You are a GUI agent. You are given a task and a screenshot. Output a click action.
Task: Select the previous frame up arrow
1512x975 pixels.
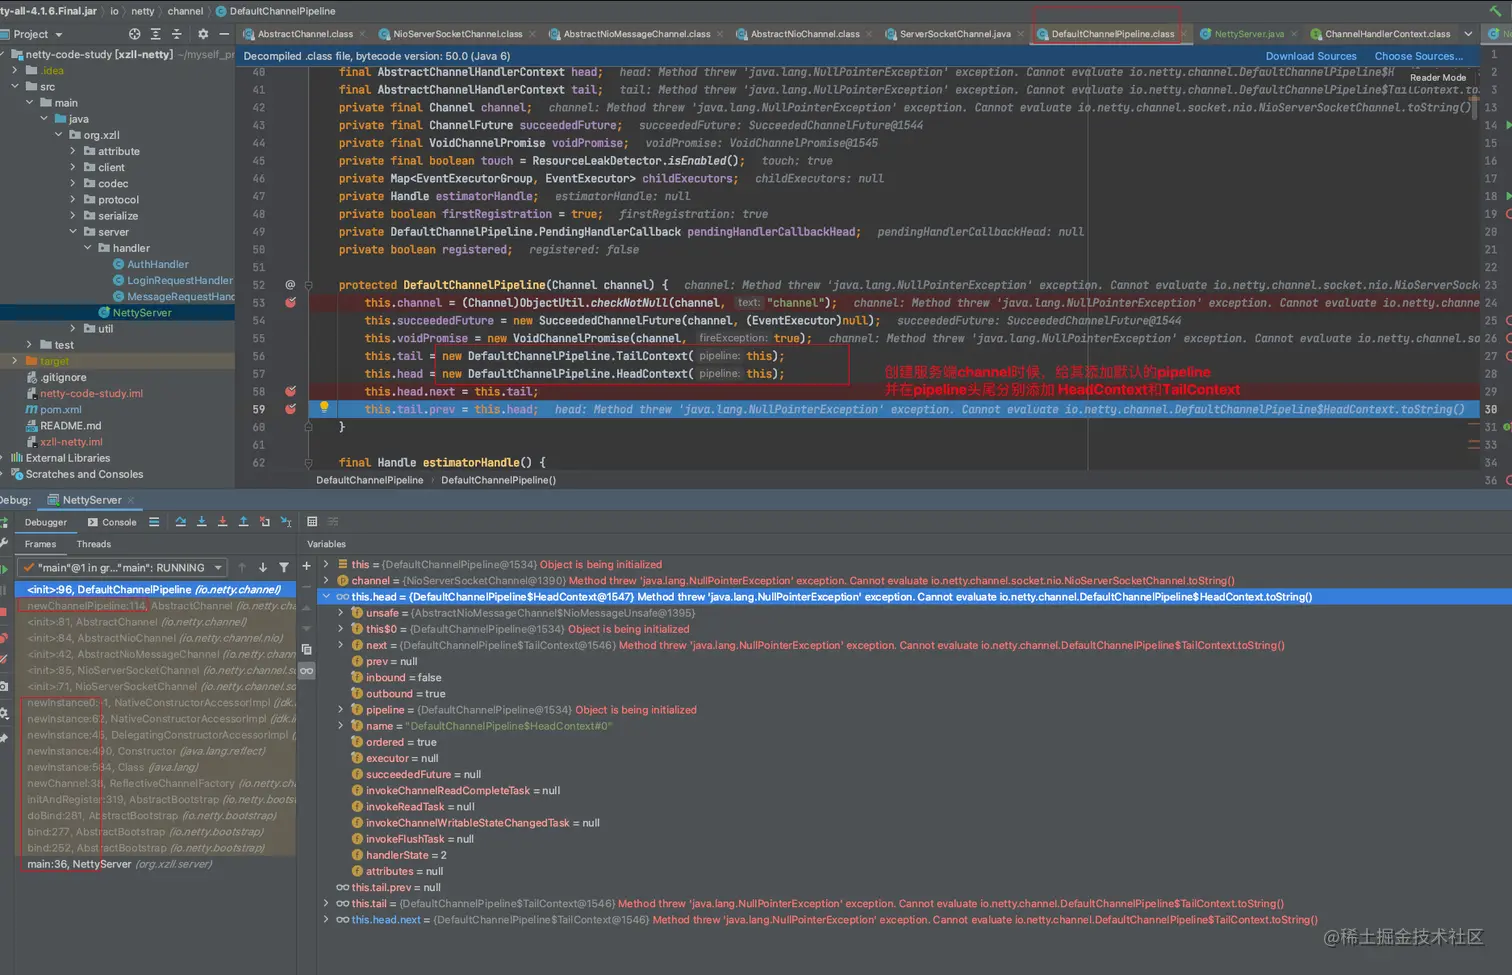(x=241, y=568)
